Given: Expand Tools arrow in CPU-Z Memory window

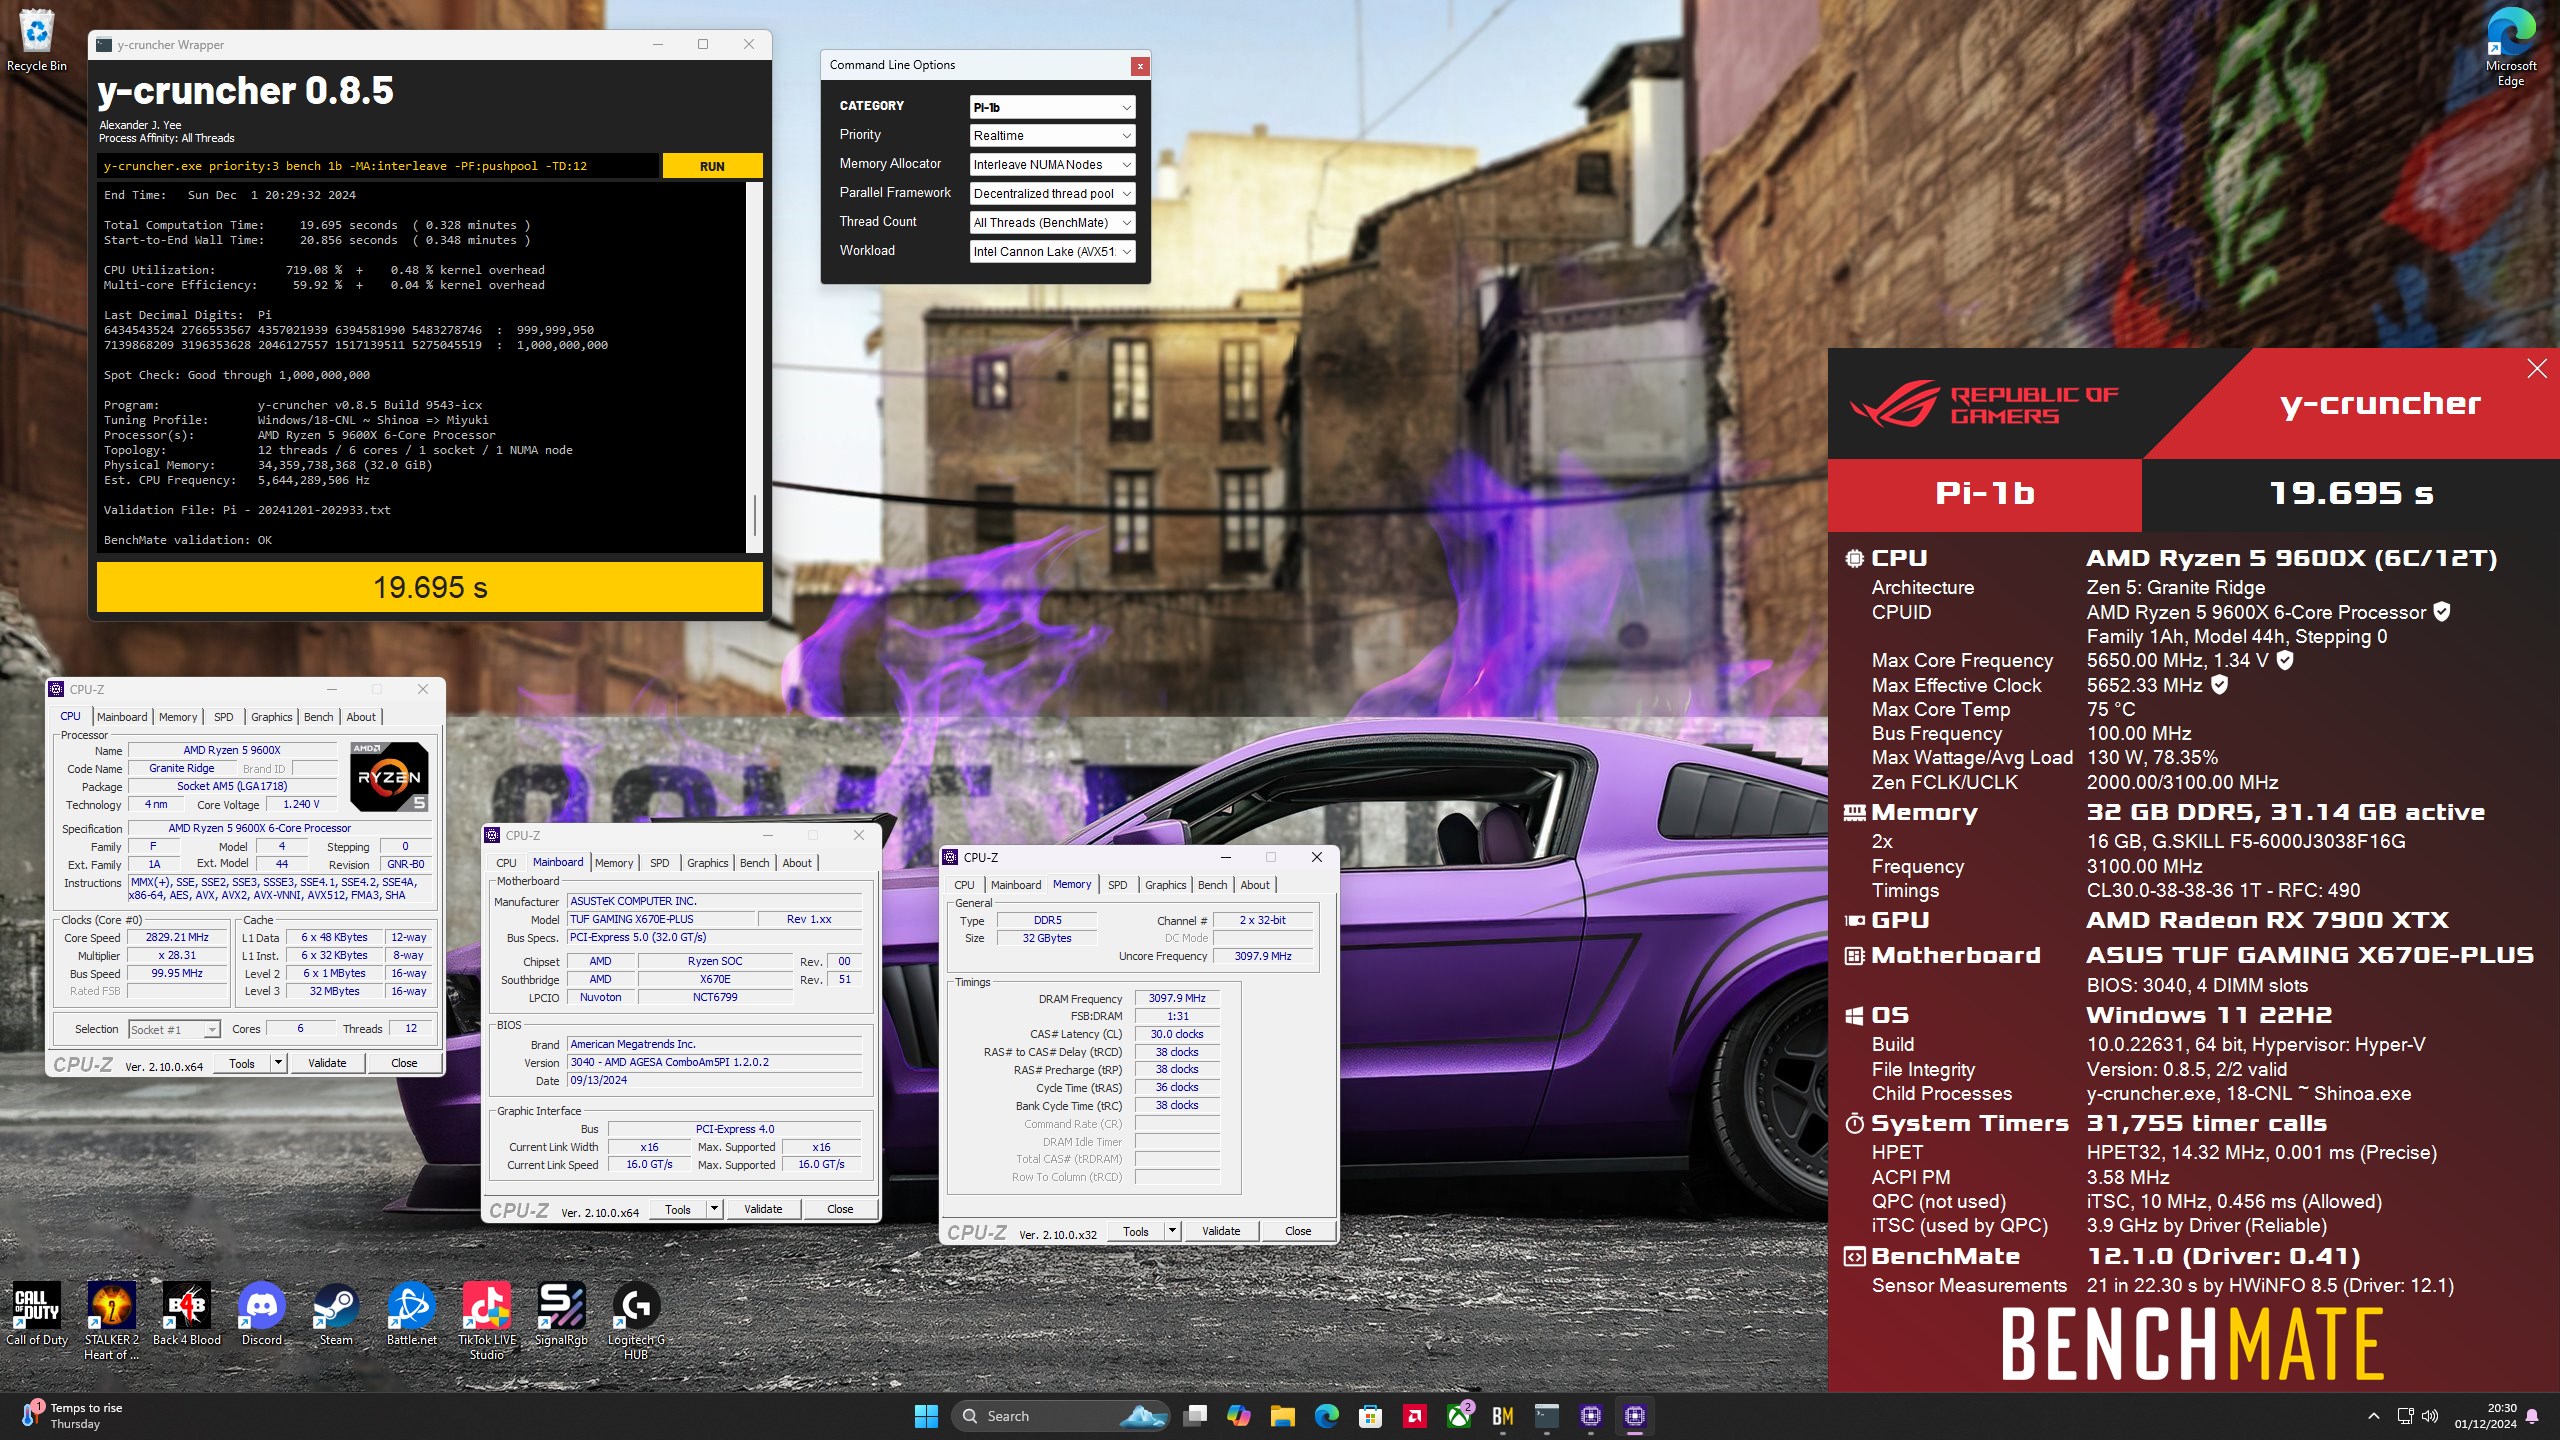Looking at the screenshot, I should (x=1172, y=1231).
